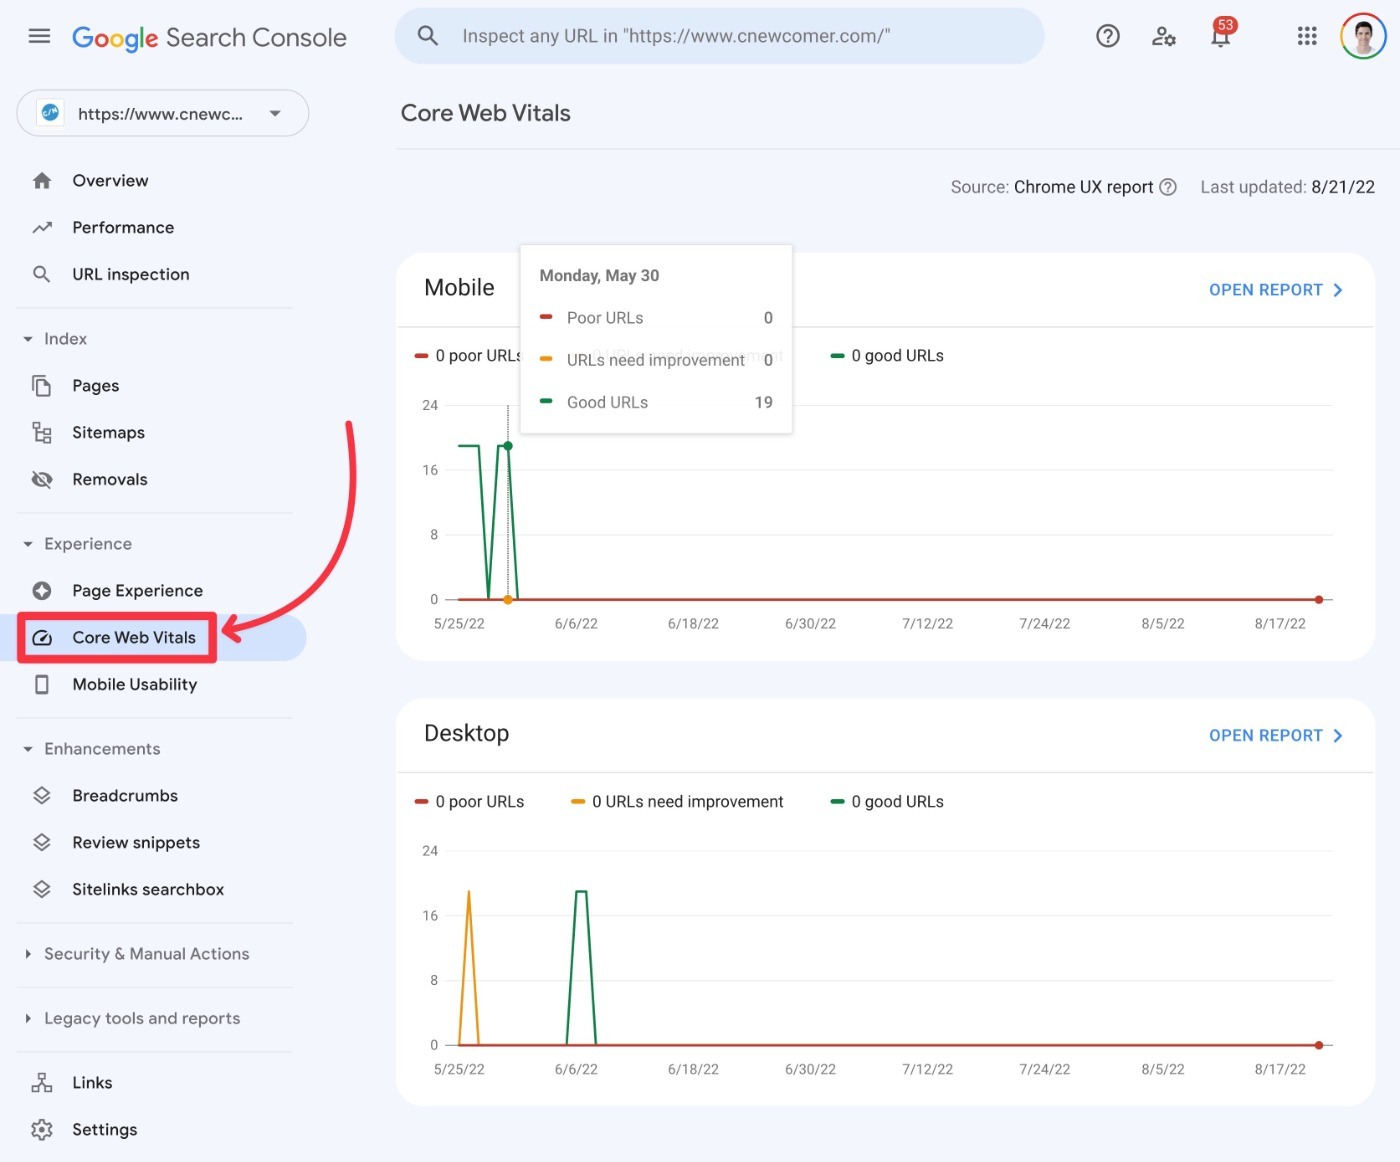The height and width of the screenshot is (1162, 1400).
Task: Open the Mobile report link
Action: 1275,290
